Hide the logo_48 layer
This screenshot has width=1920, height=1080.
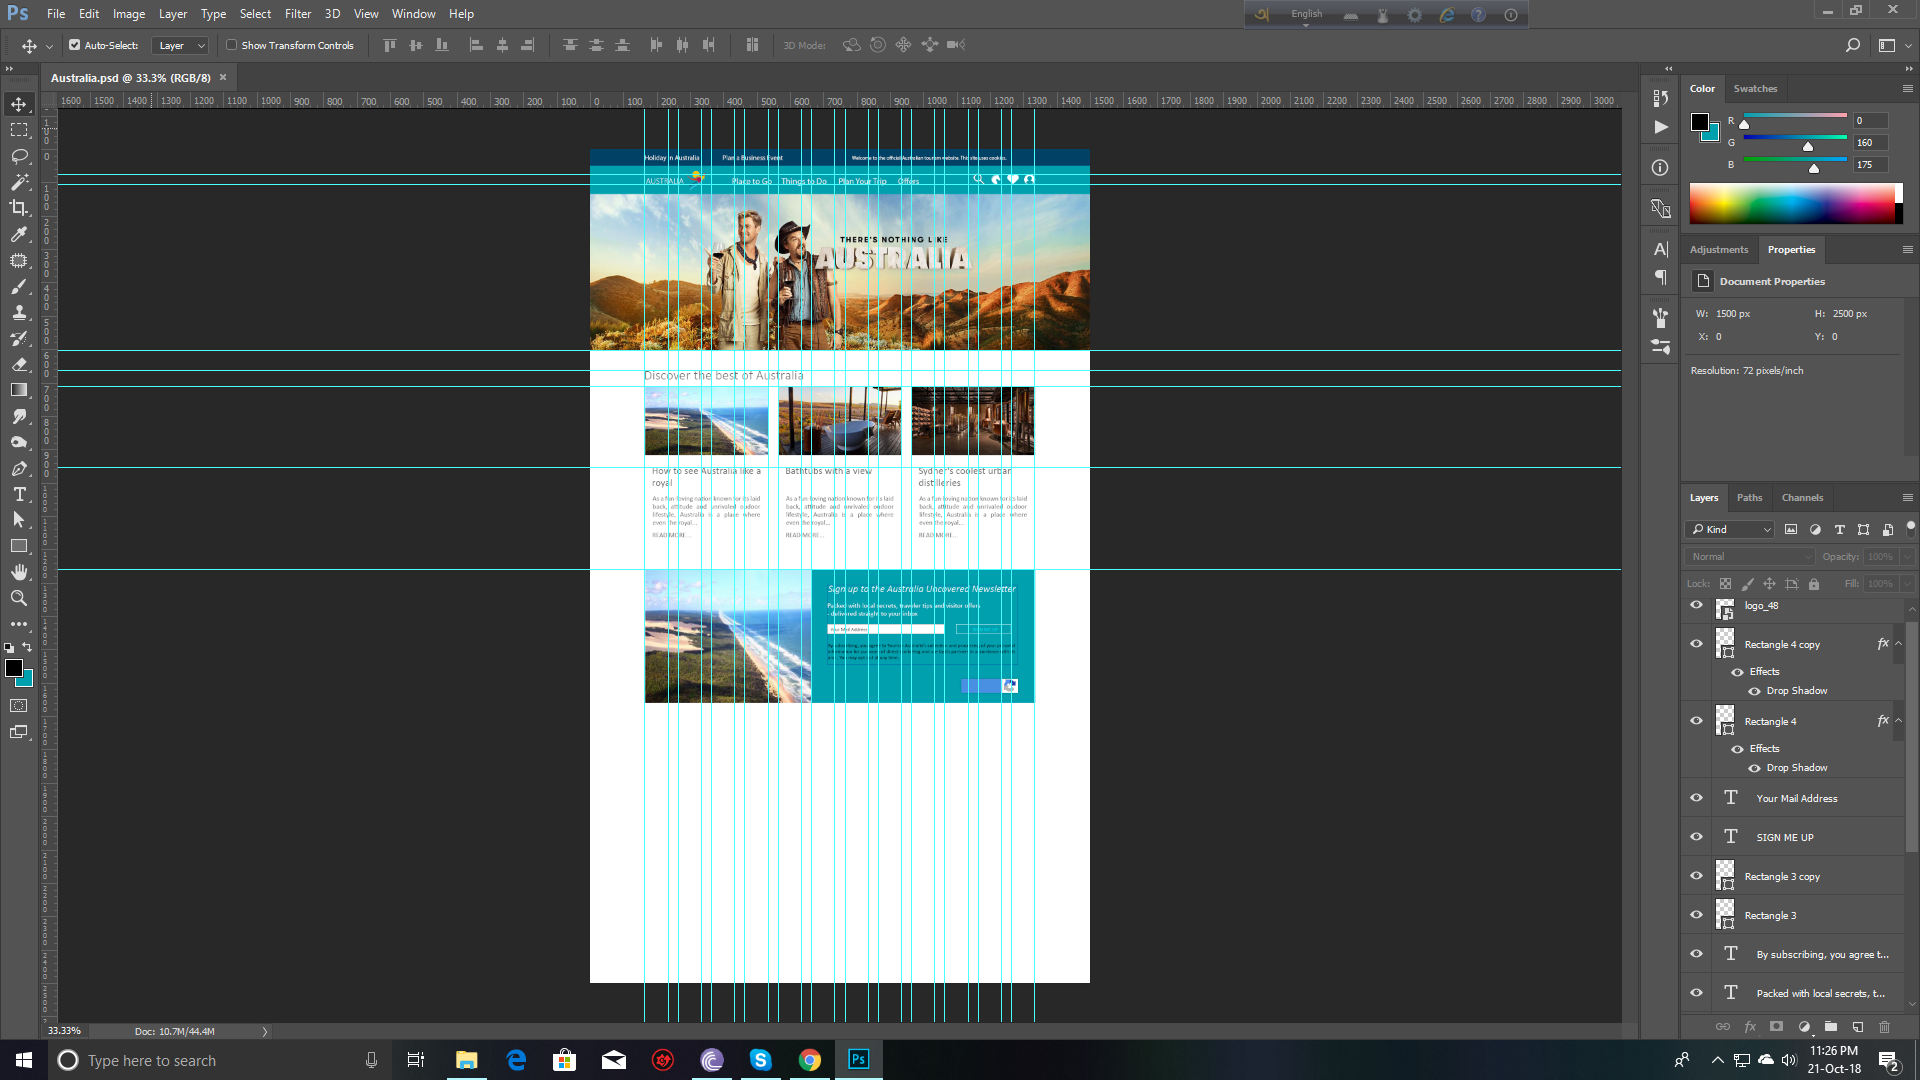pyautogui.click(x=1696, y=605)
